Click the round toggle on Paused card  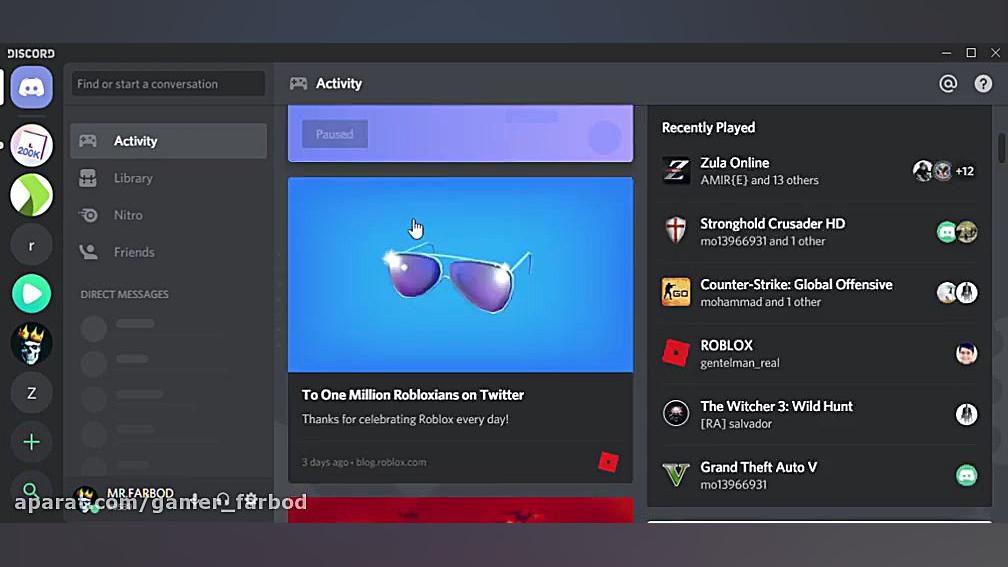(x=604, y=137)
